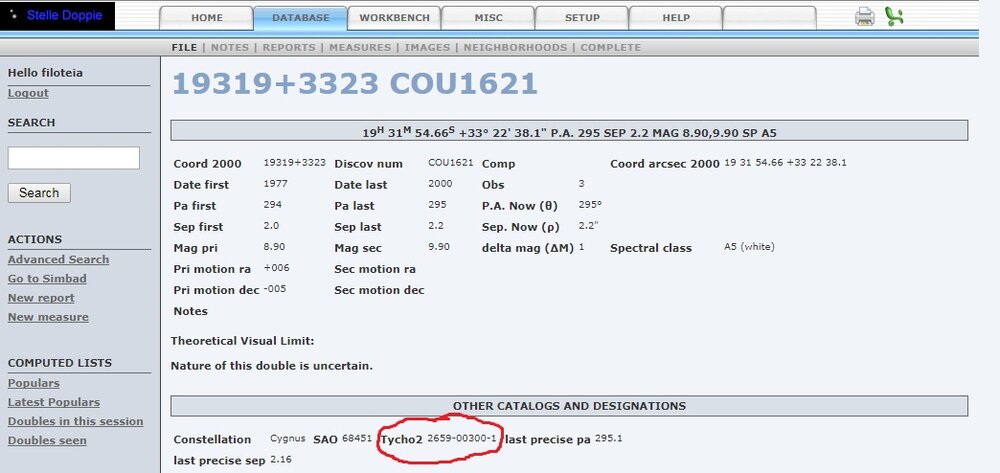Open Advanced Search link
Viewport: 1000px width, 473px height.
point(58,260)
